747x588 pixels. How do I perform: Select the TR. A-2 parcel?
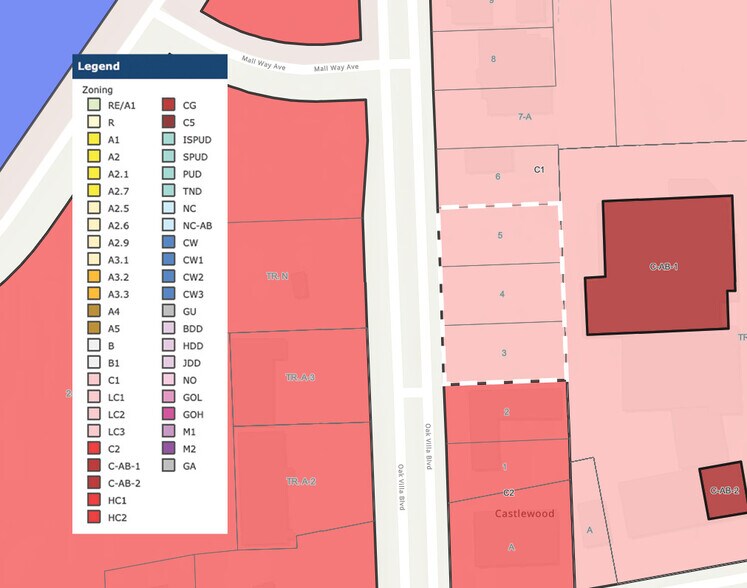(301, 481)
